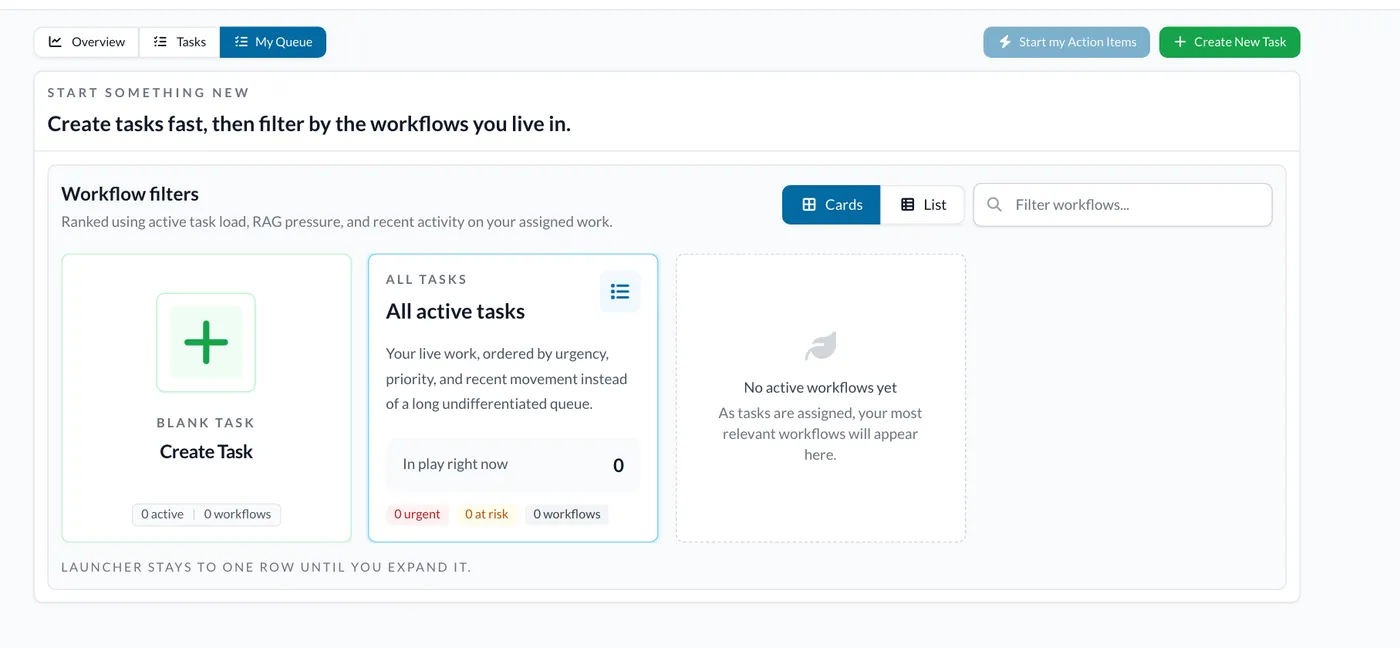
Task: Switch workflow view to Cards
Action: pyautogui.click(x=831, y=204)
